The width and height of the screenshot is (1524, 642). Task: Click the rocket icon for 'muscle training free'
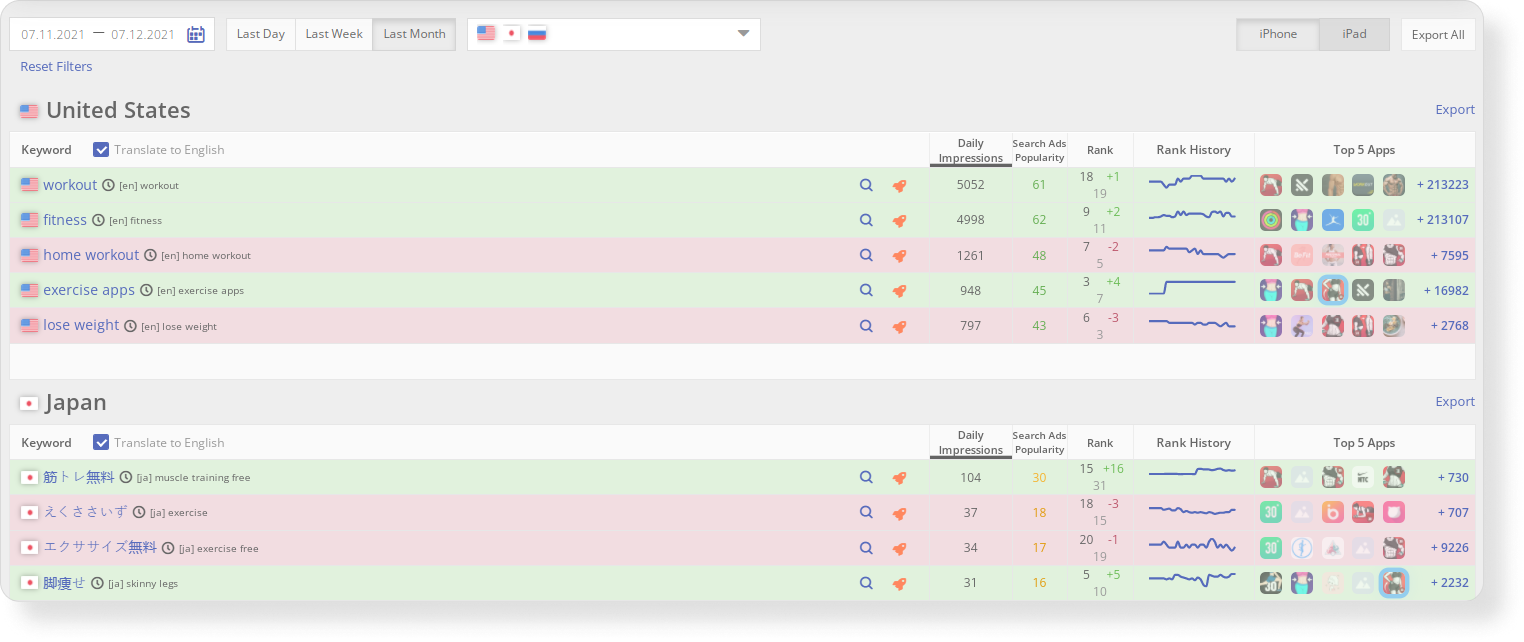point(899,478)
